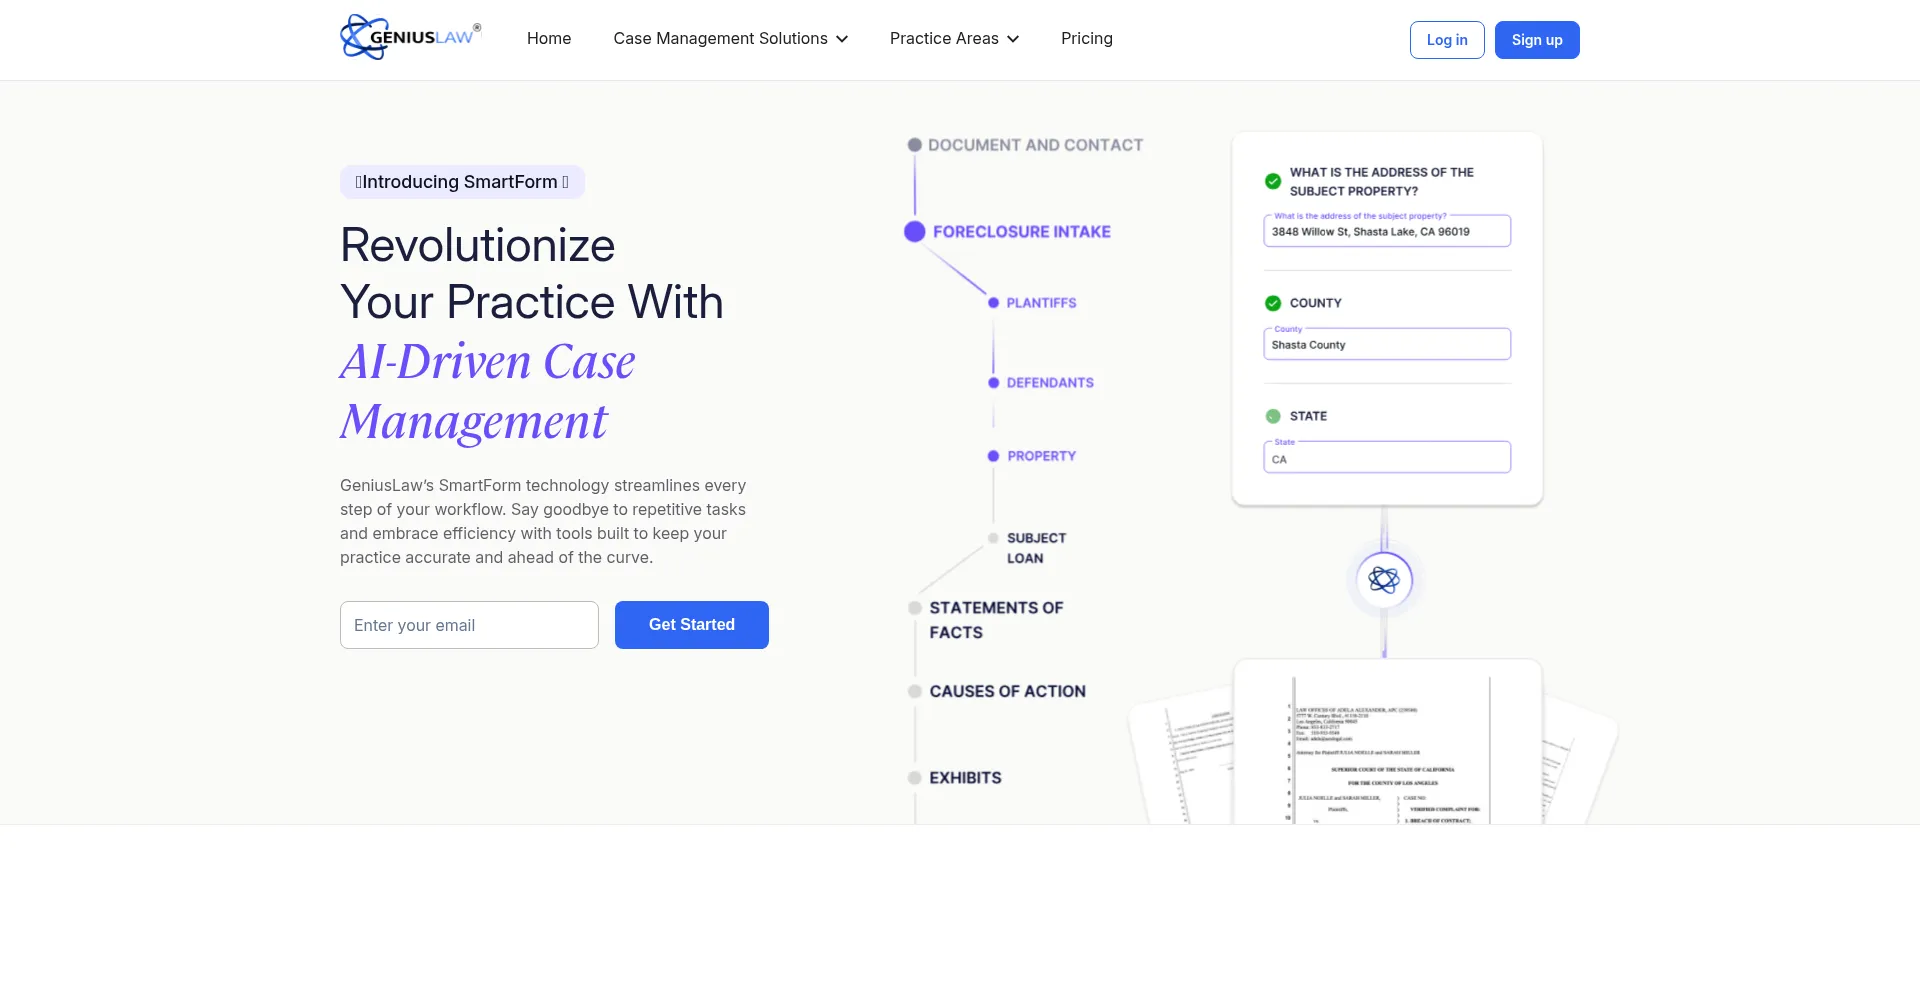The height and width of the screenshot is (993, 1920).
Task: Click the GeniusLaw logo
Action: point(410,38)
